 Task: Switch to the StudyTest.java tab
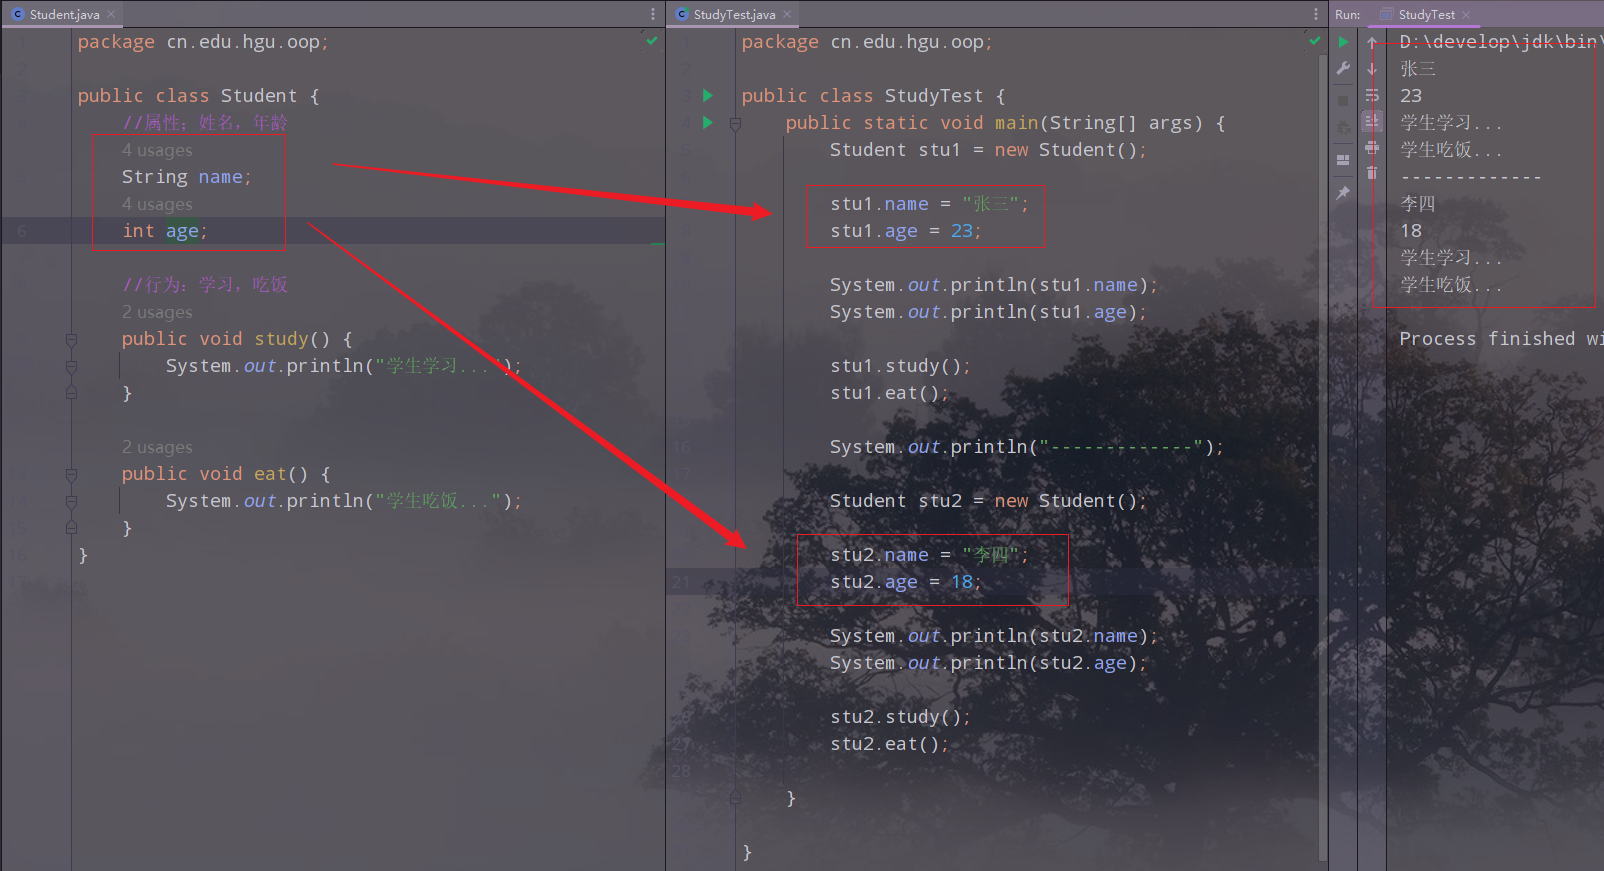click(733, 14)
